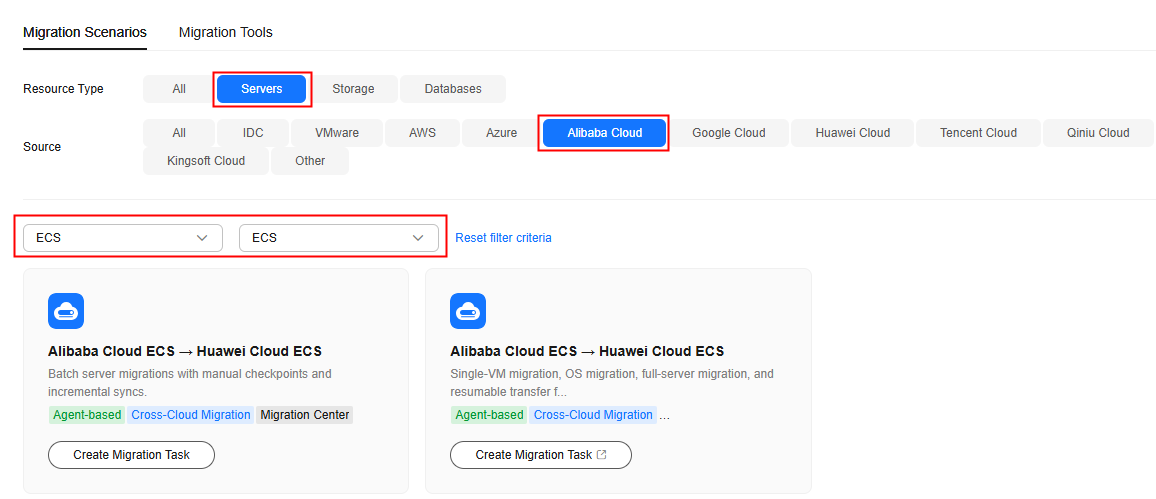Pick Kingsoft Cloud source option
The width and height of the screenshot is (1156, 499).
pos(206,161)
